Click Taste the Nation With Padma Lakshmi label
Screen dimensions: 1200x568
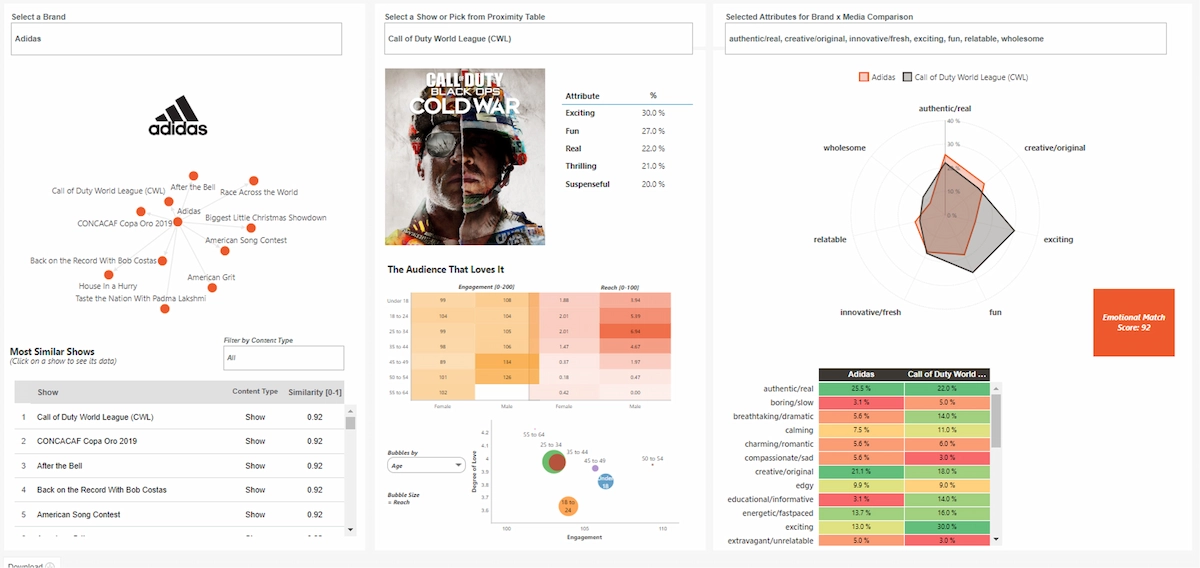click(140, 298)
